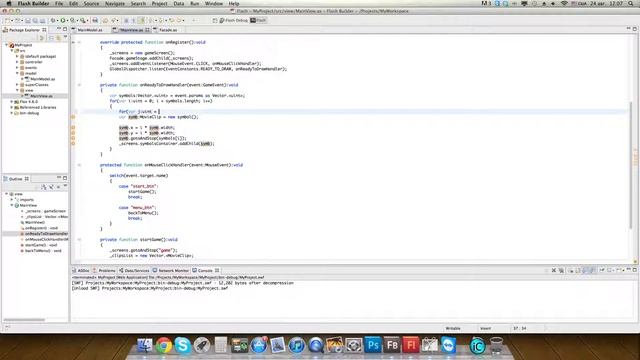Minimize the Package Explorer panel
Image resolution: width=640 pixels, height=360 pixels.
(x=59, y=29)
